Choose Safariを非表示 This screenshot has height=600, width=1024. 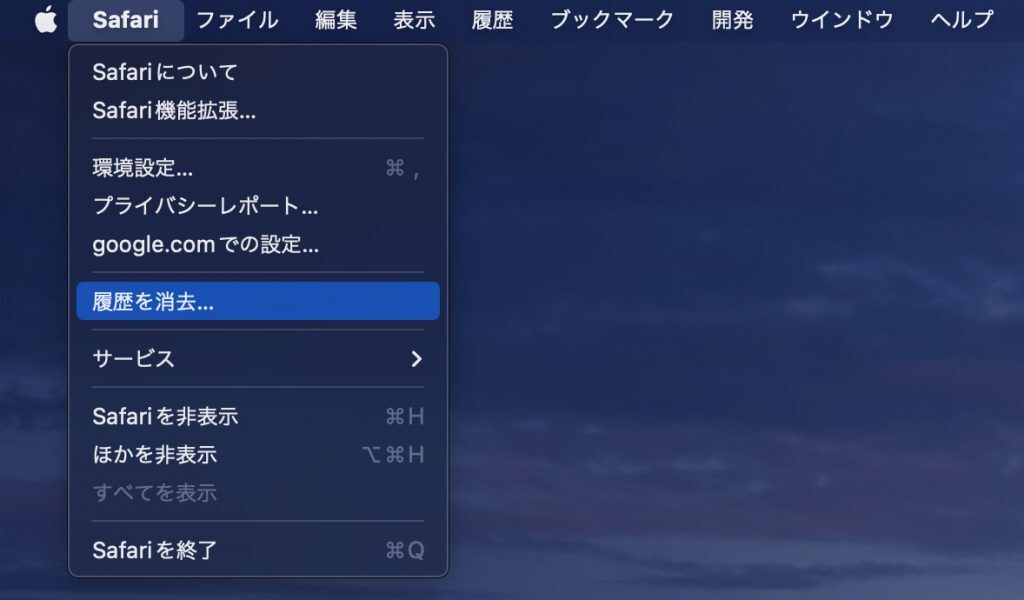(x=258, y=416)
